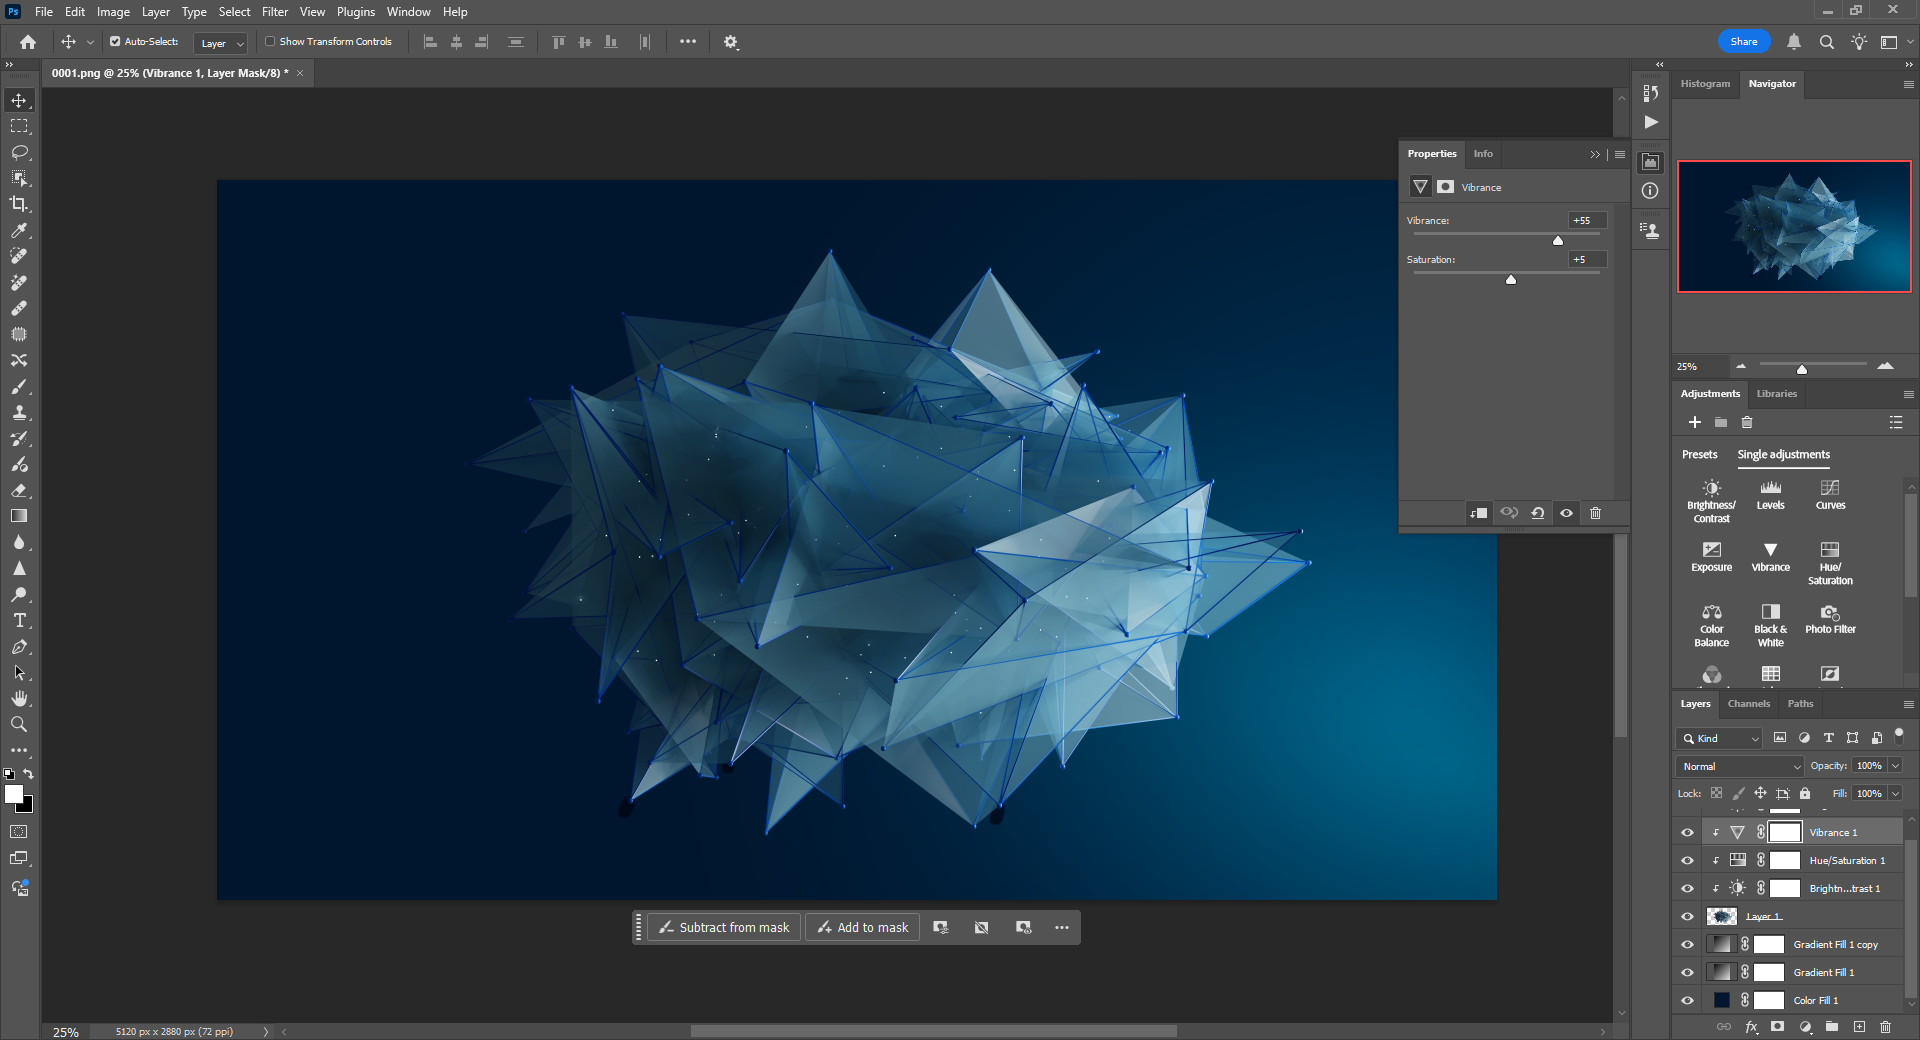Hide the Hue/Saturation 1 layer
1920x1040 pixels.
[x=1687, y=860]
